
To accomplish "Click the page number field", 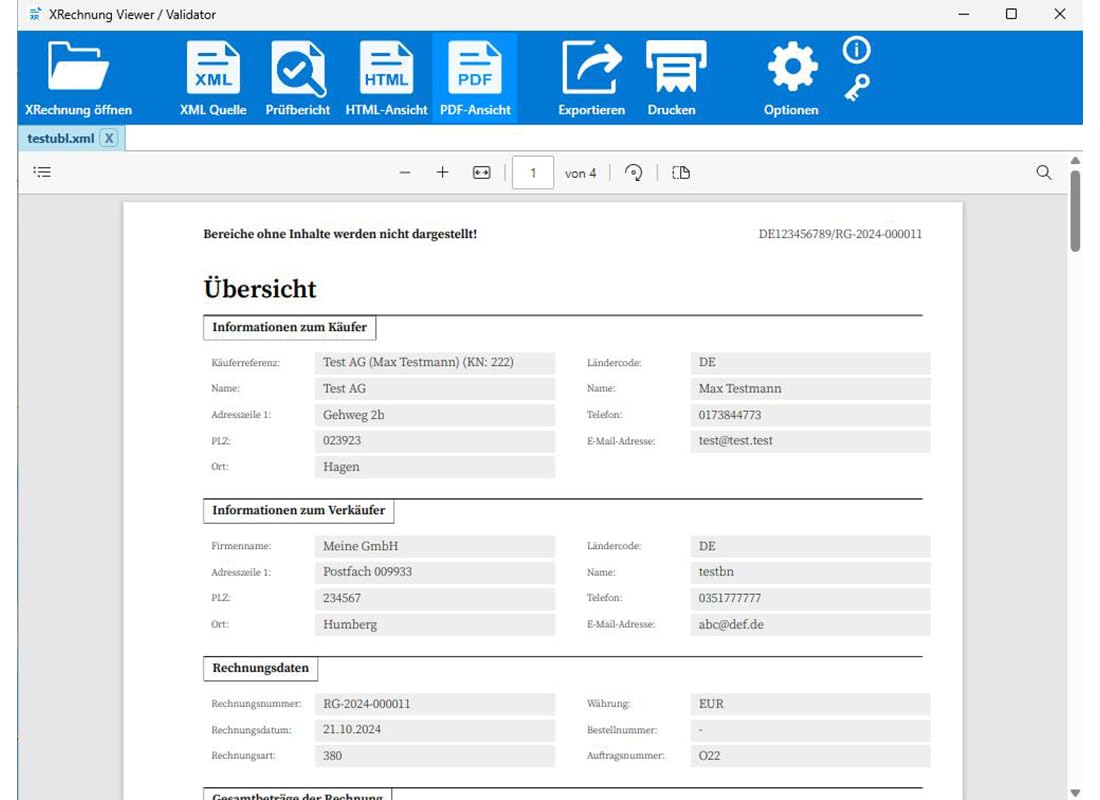I will [532, 173].
